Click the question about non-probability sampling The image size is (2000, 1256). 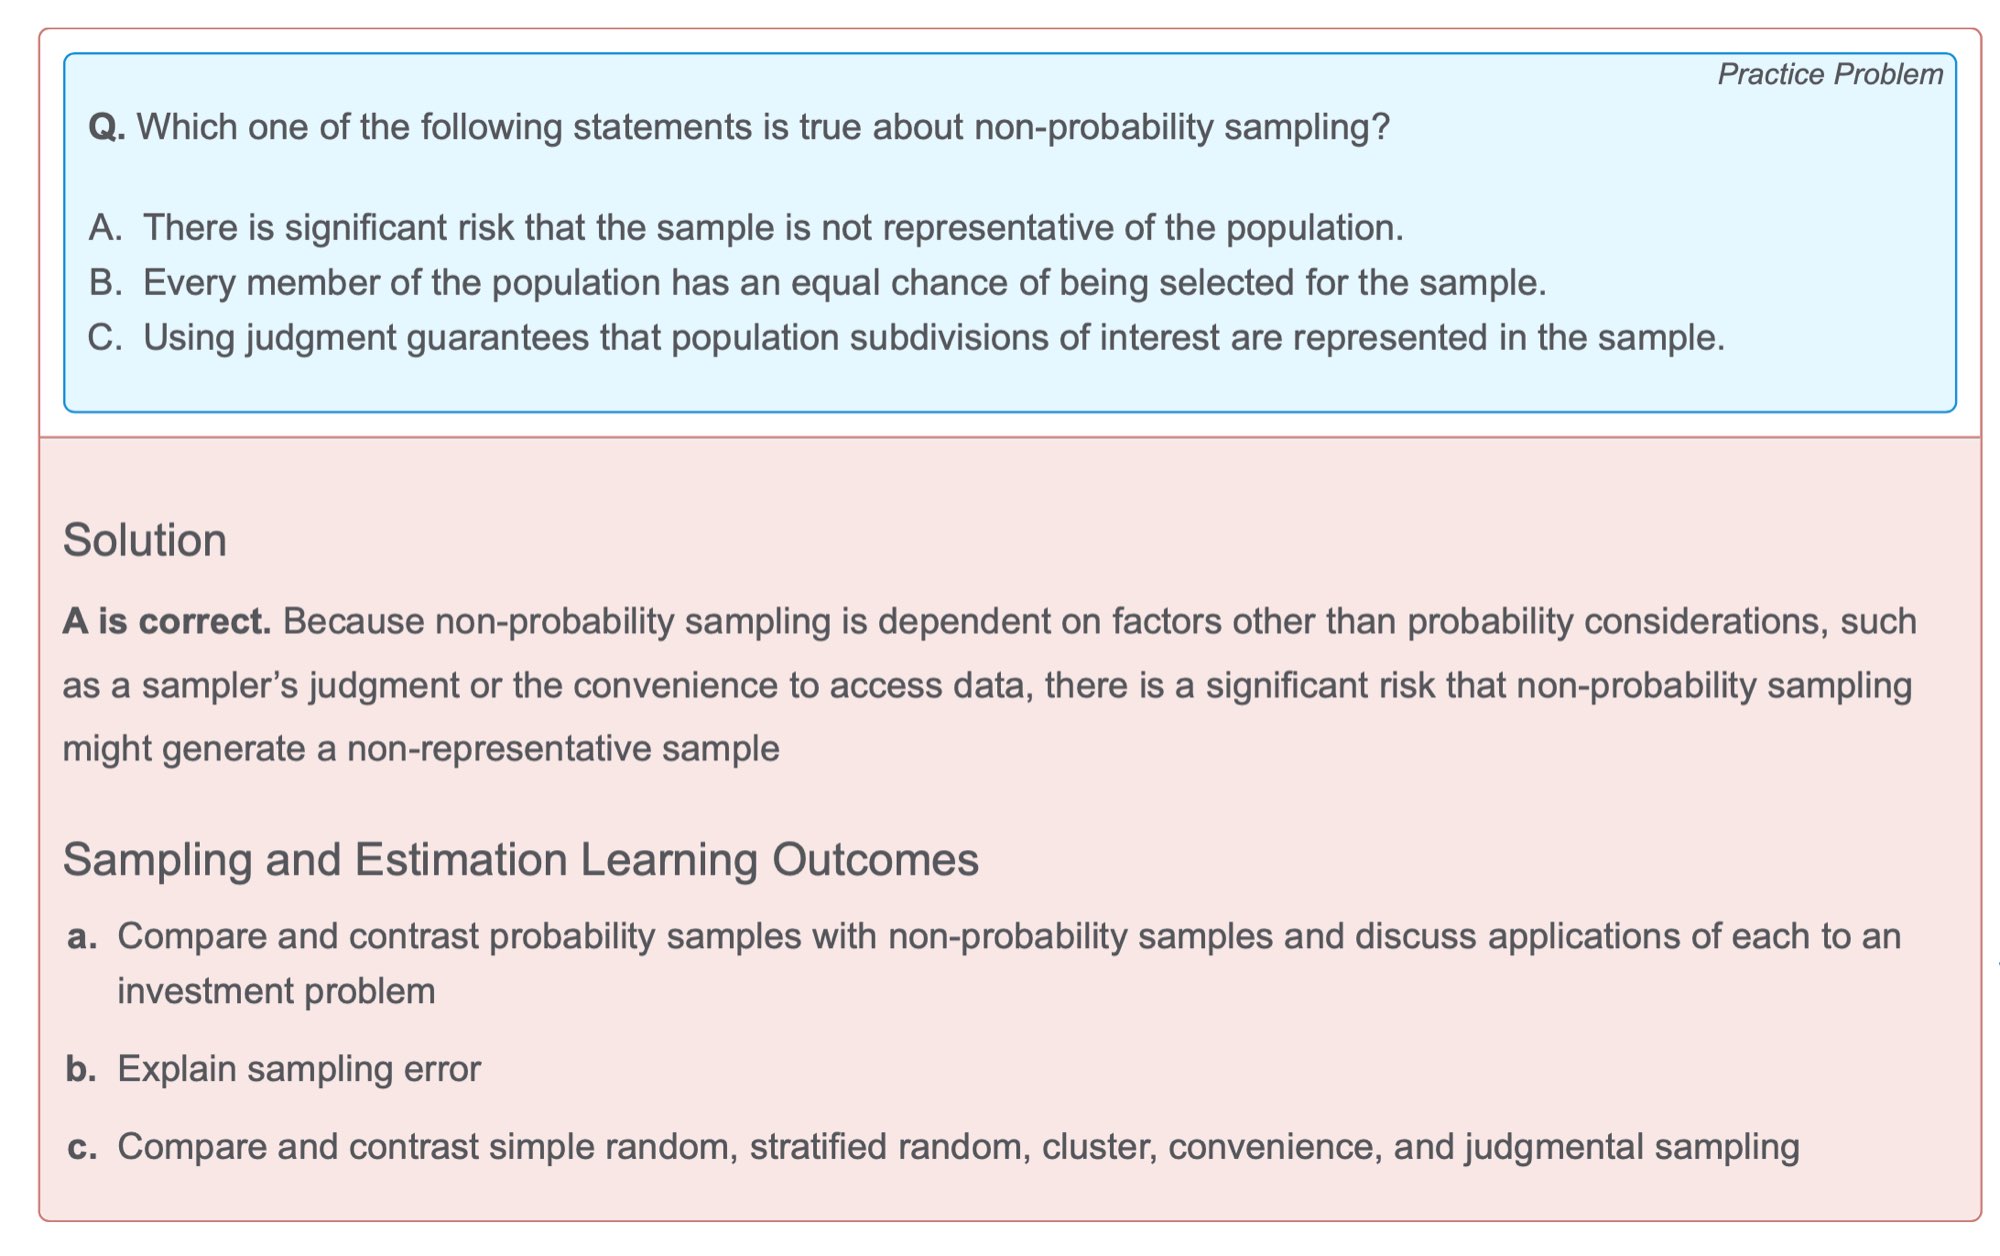(763, 127)
